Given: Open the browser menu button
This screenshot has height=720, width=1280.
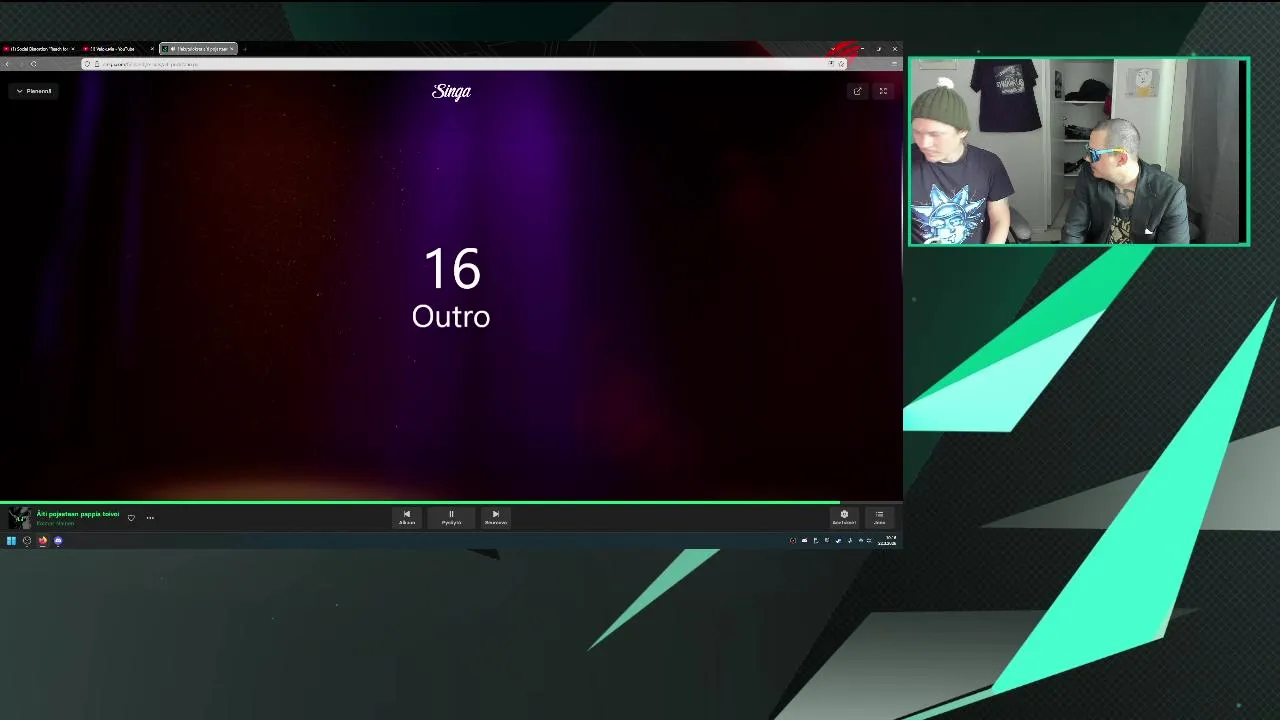Looking at the screenshot, I should [x=894, y=64].
